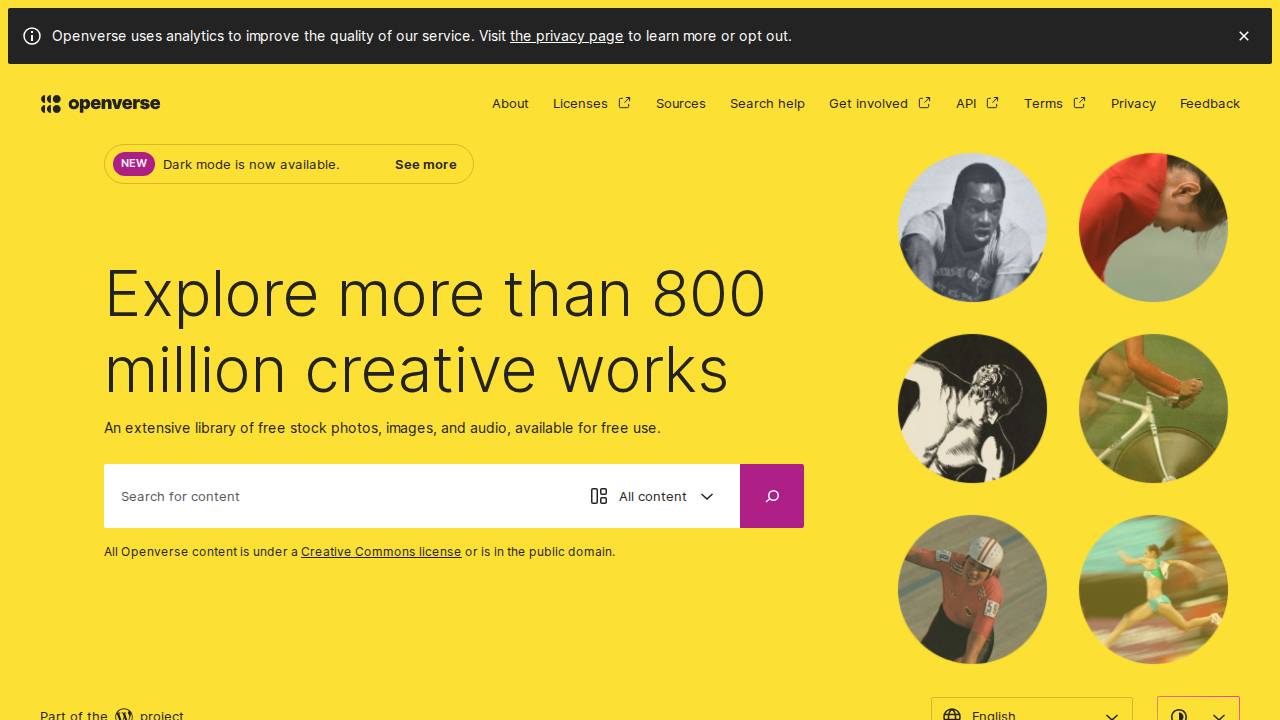Open the privacy page link
The width and height of the screenshot is (1280, 720).
pos(566,36)
